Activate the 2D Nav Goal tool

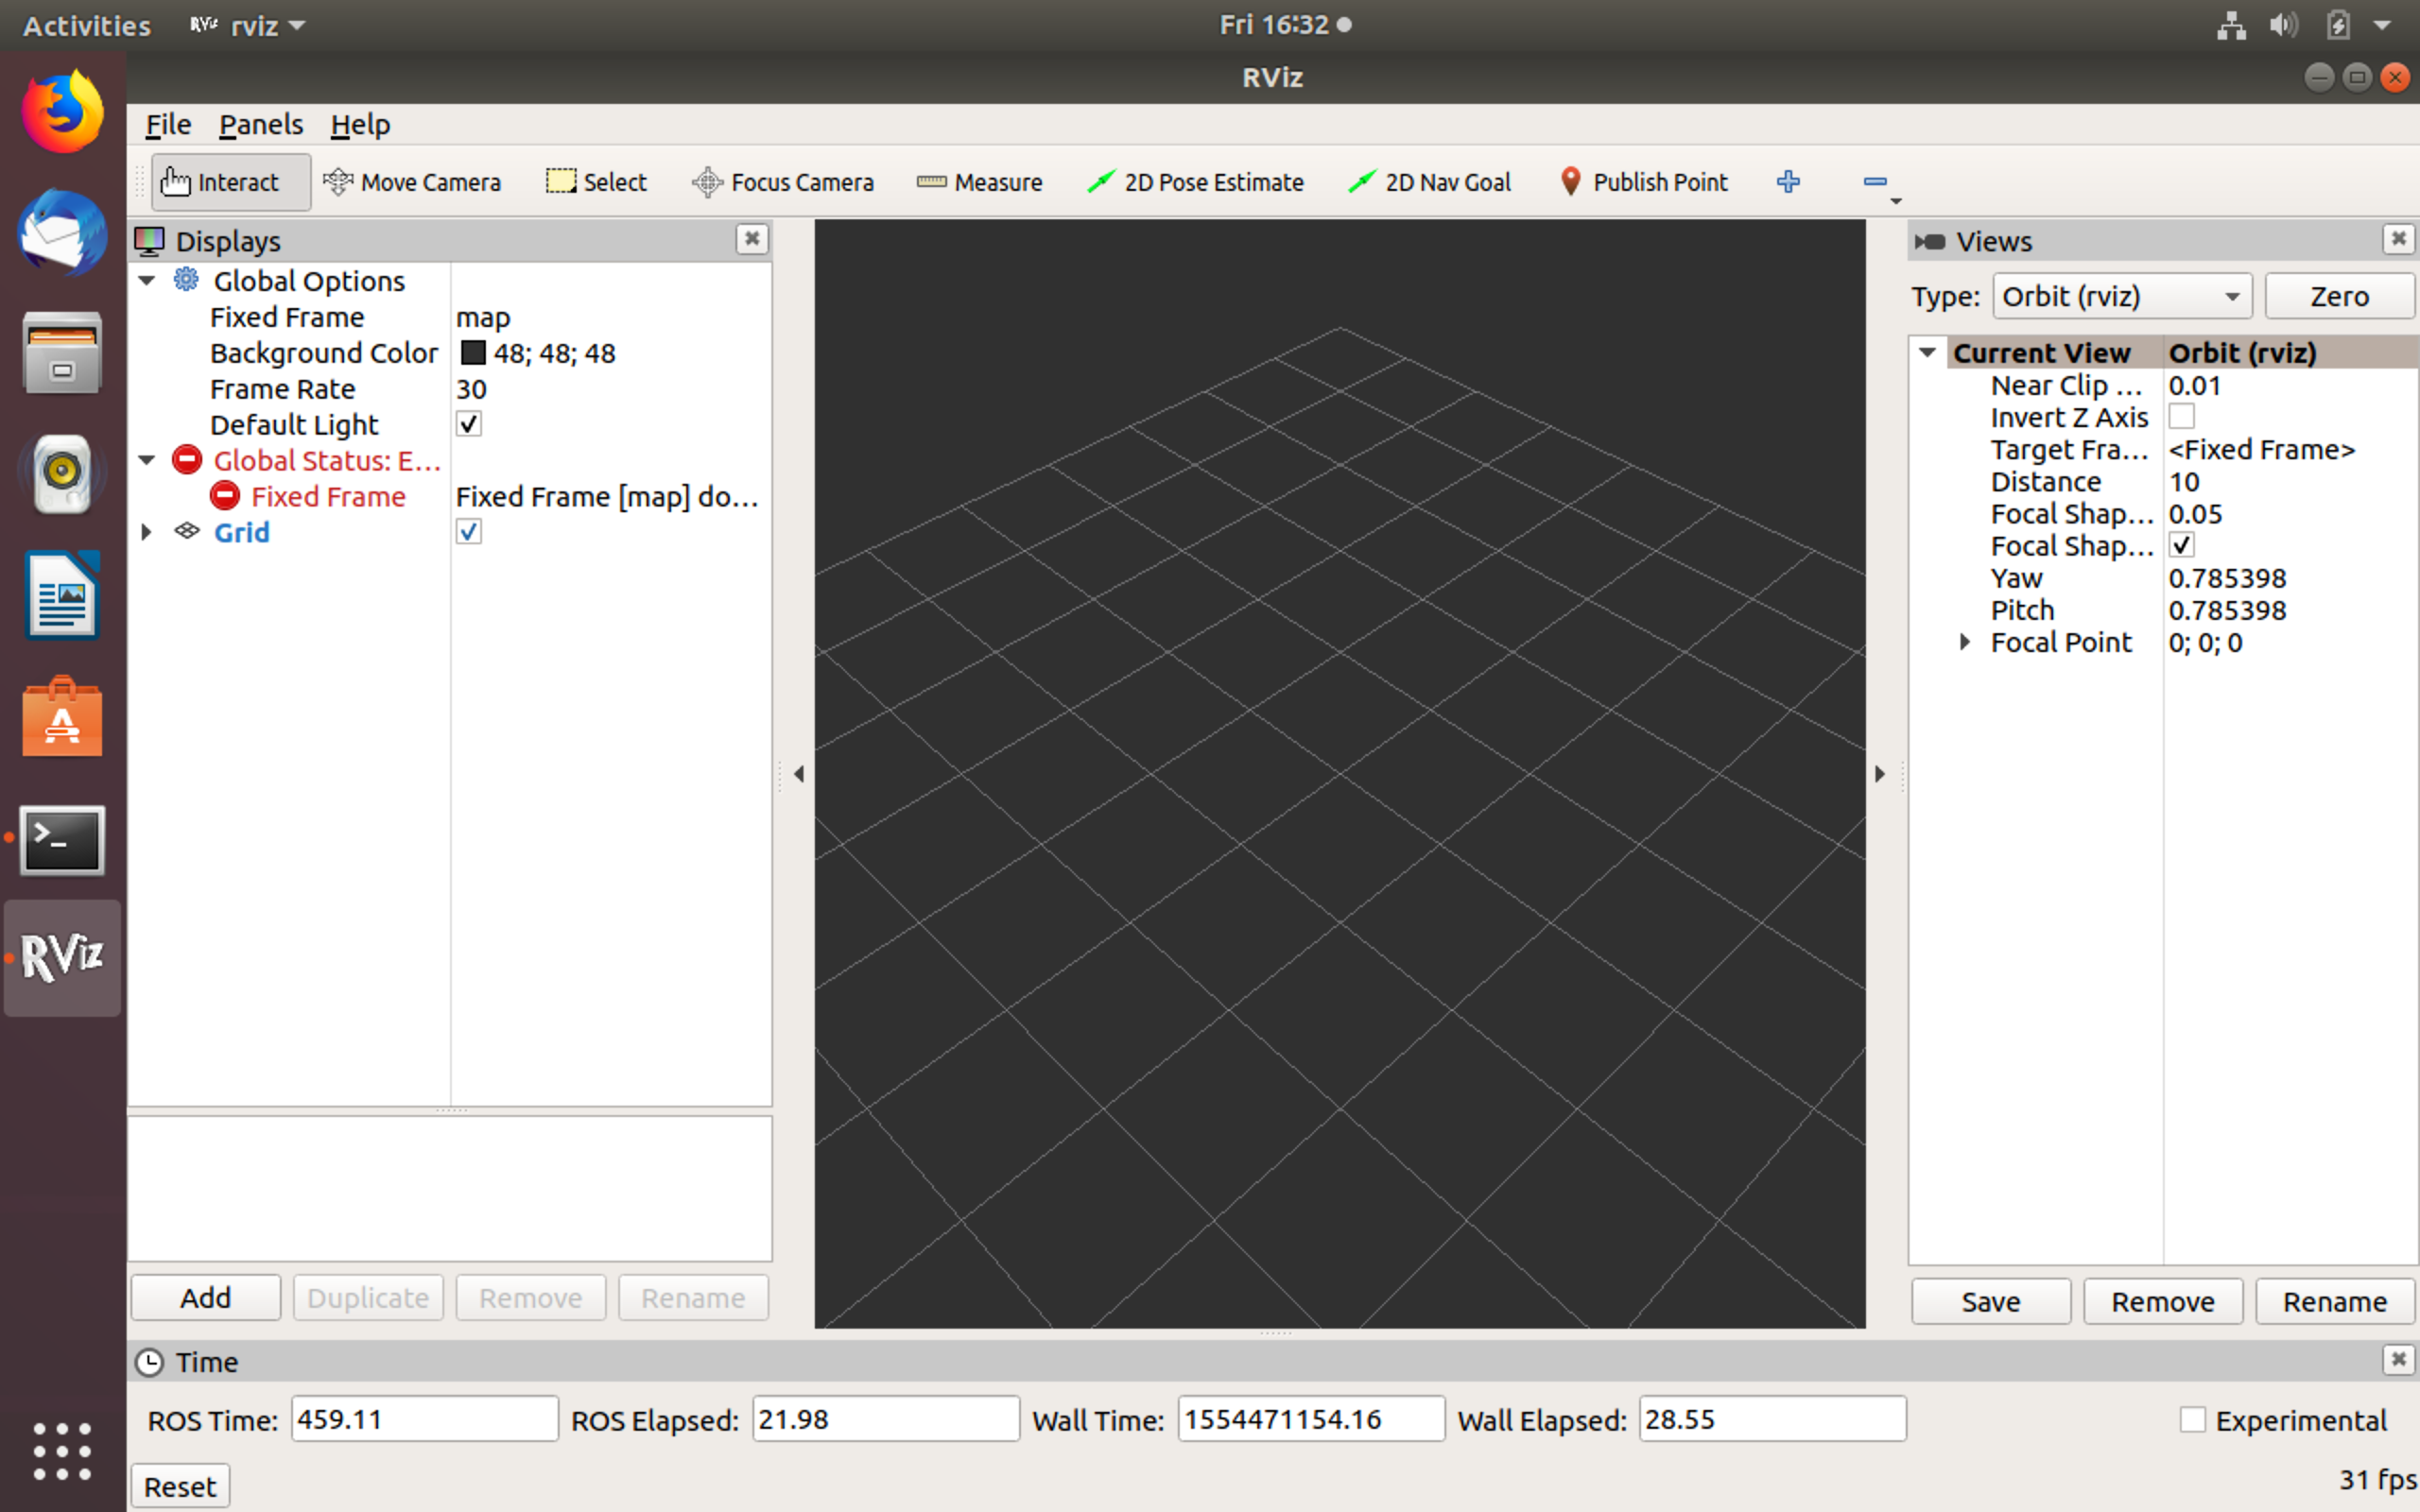point(1430,182)
